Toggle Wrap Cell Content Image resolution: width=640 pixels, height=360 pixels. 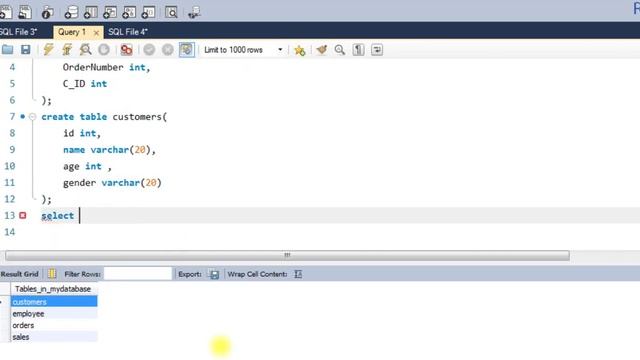point(298,274)
